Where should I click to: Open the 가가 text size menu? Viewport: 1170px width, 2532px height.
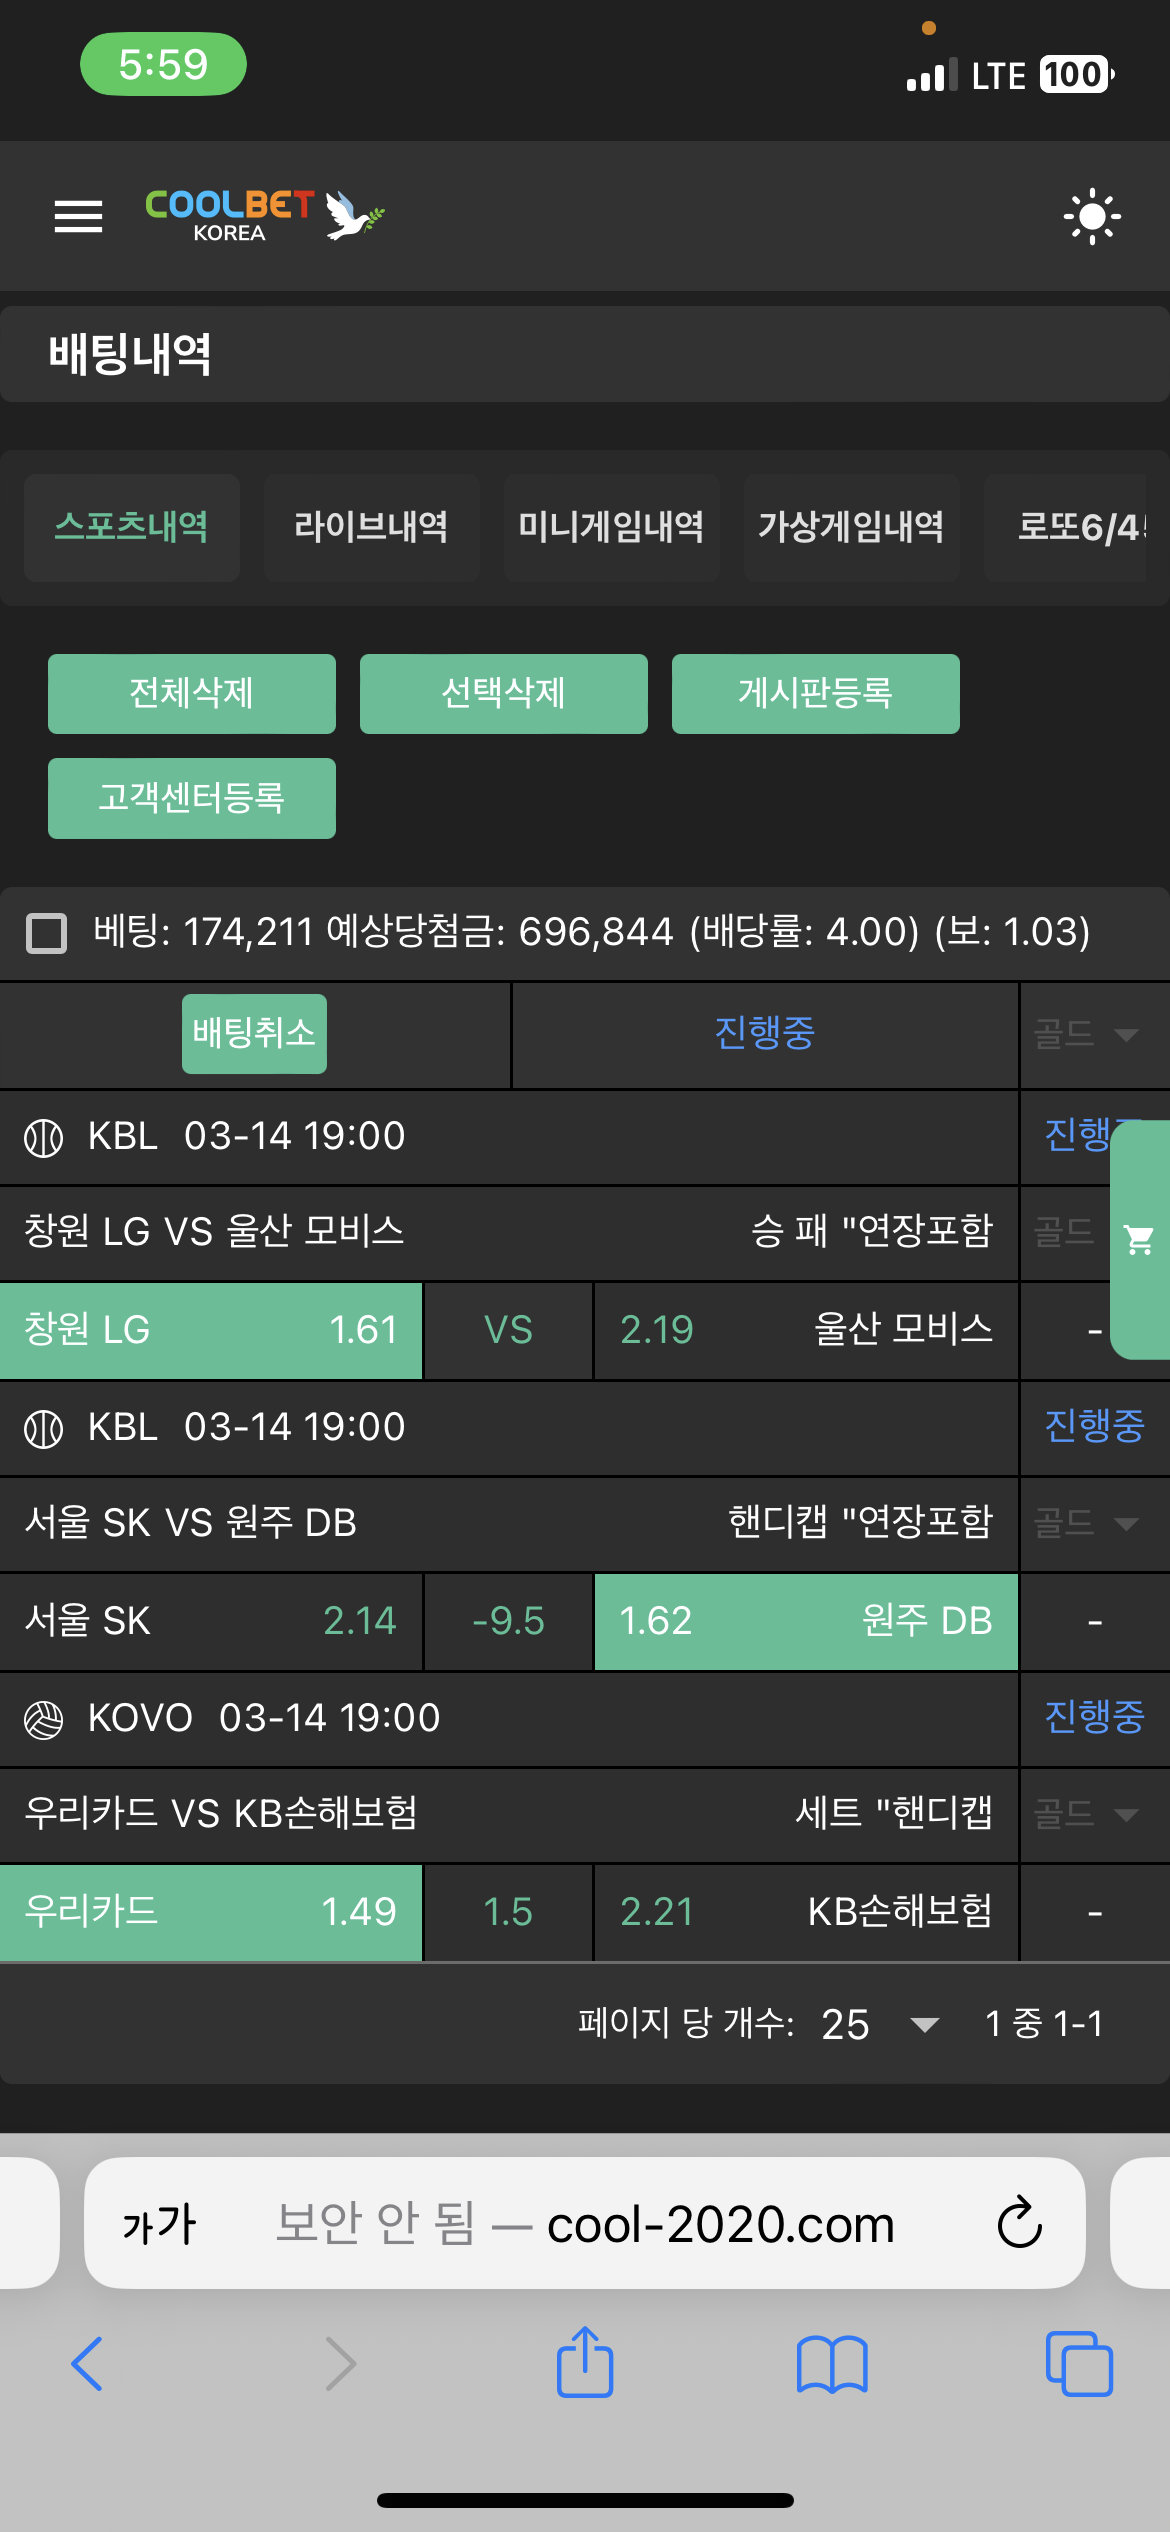click(160, 2224)
